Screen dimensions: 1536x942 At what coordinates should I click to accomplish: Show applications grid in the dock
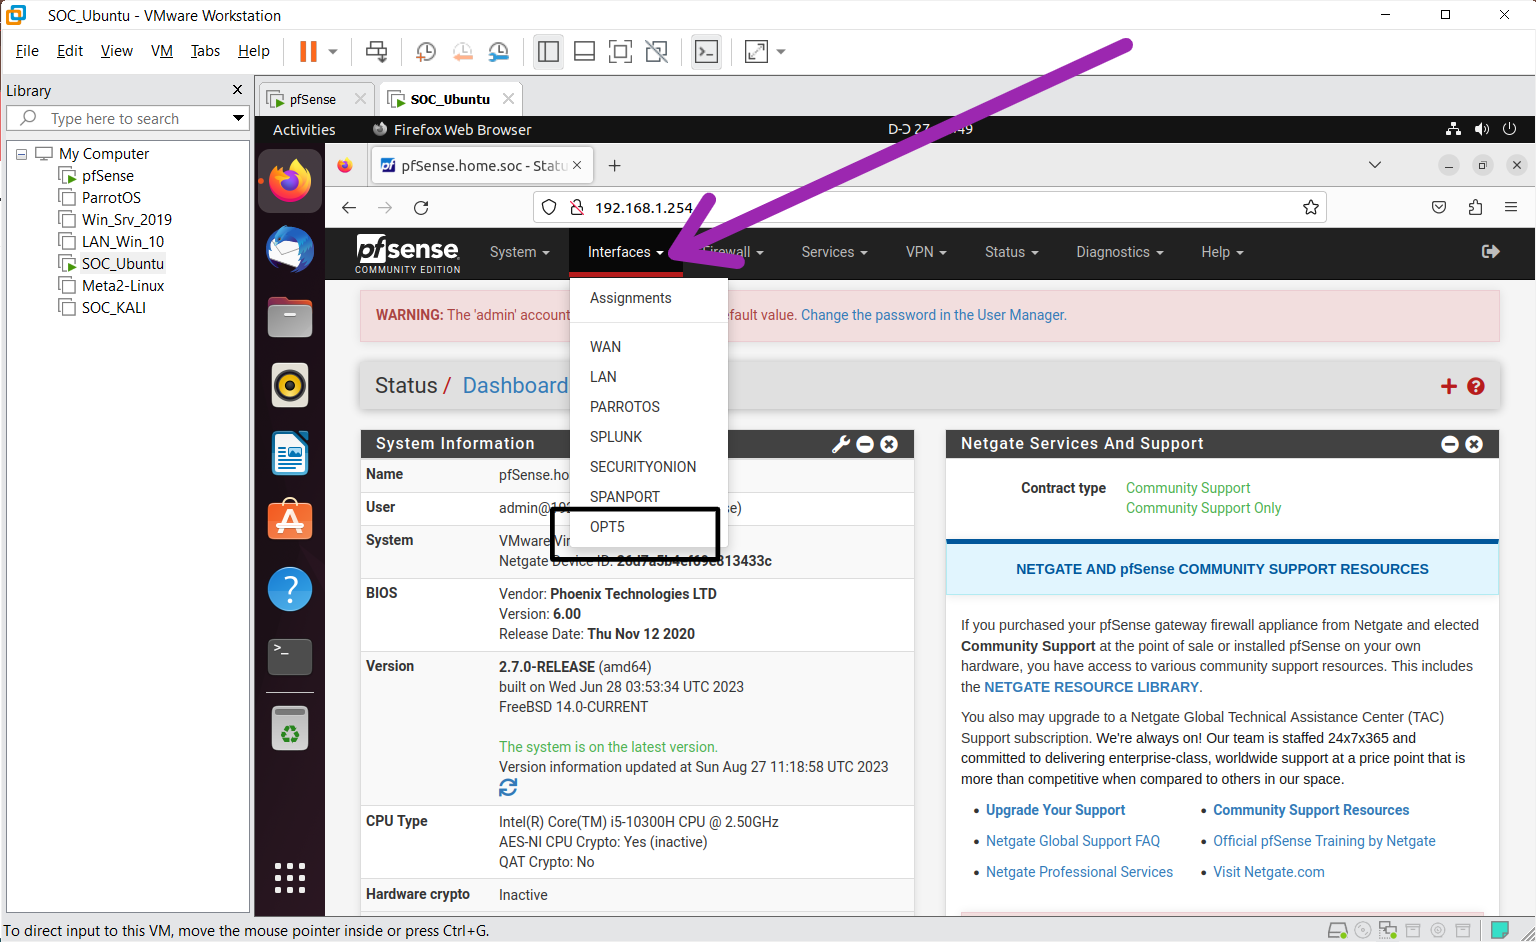[290, 877]
